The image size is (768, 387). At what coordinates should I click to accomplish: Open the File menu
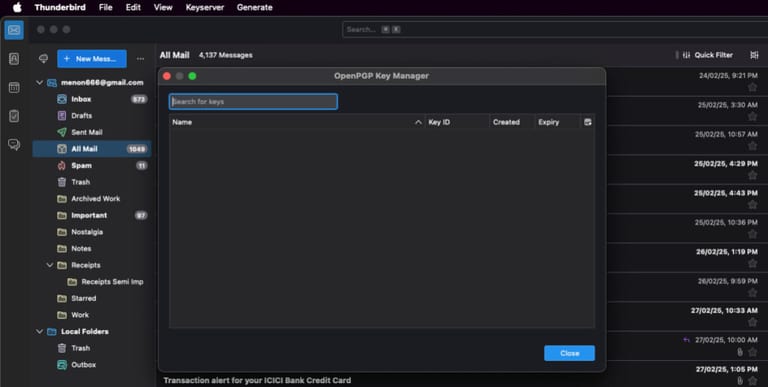105,7
